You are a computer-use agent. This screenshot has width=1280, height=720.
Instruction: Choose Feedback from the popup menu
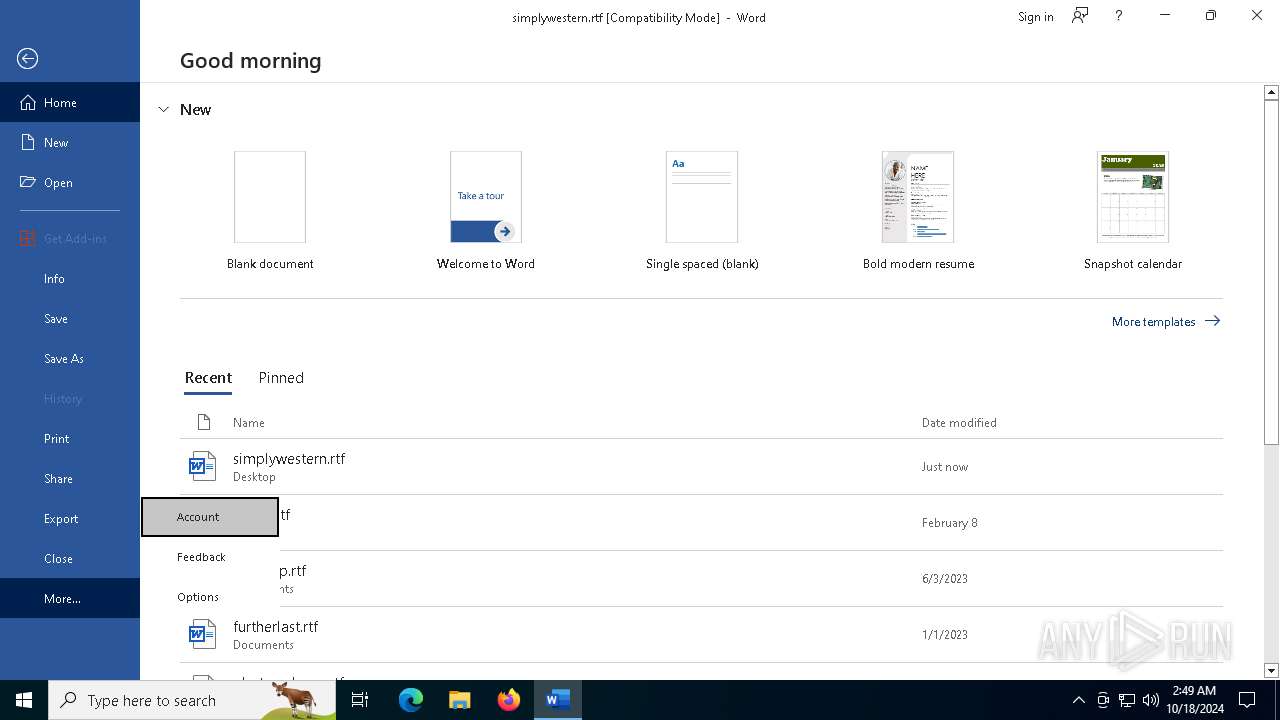coord(210,557)
